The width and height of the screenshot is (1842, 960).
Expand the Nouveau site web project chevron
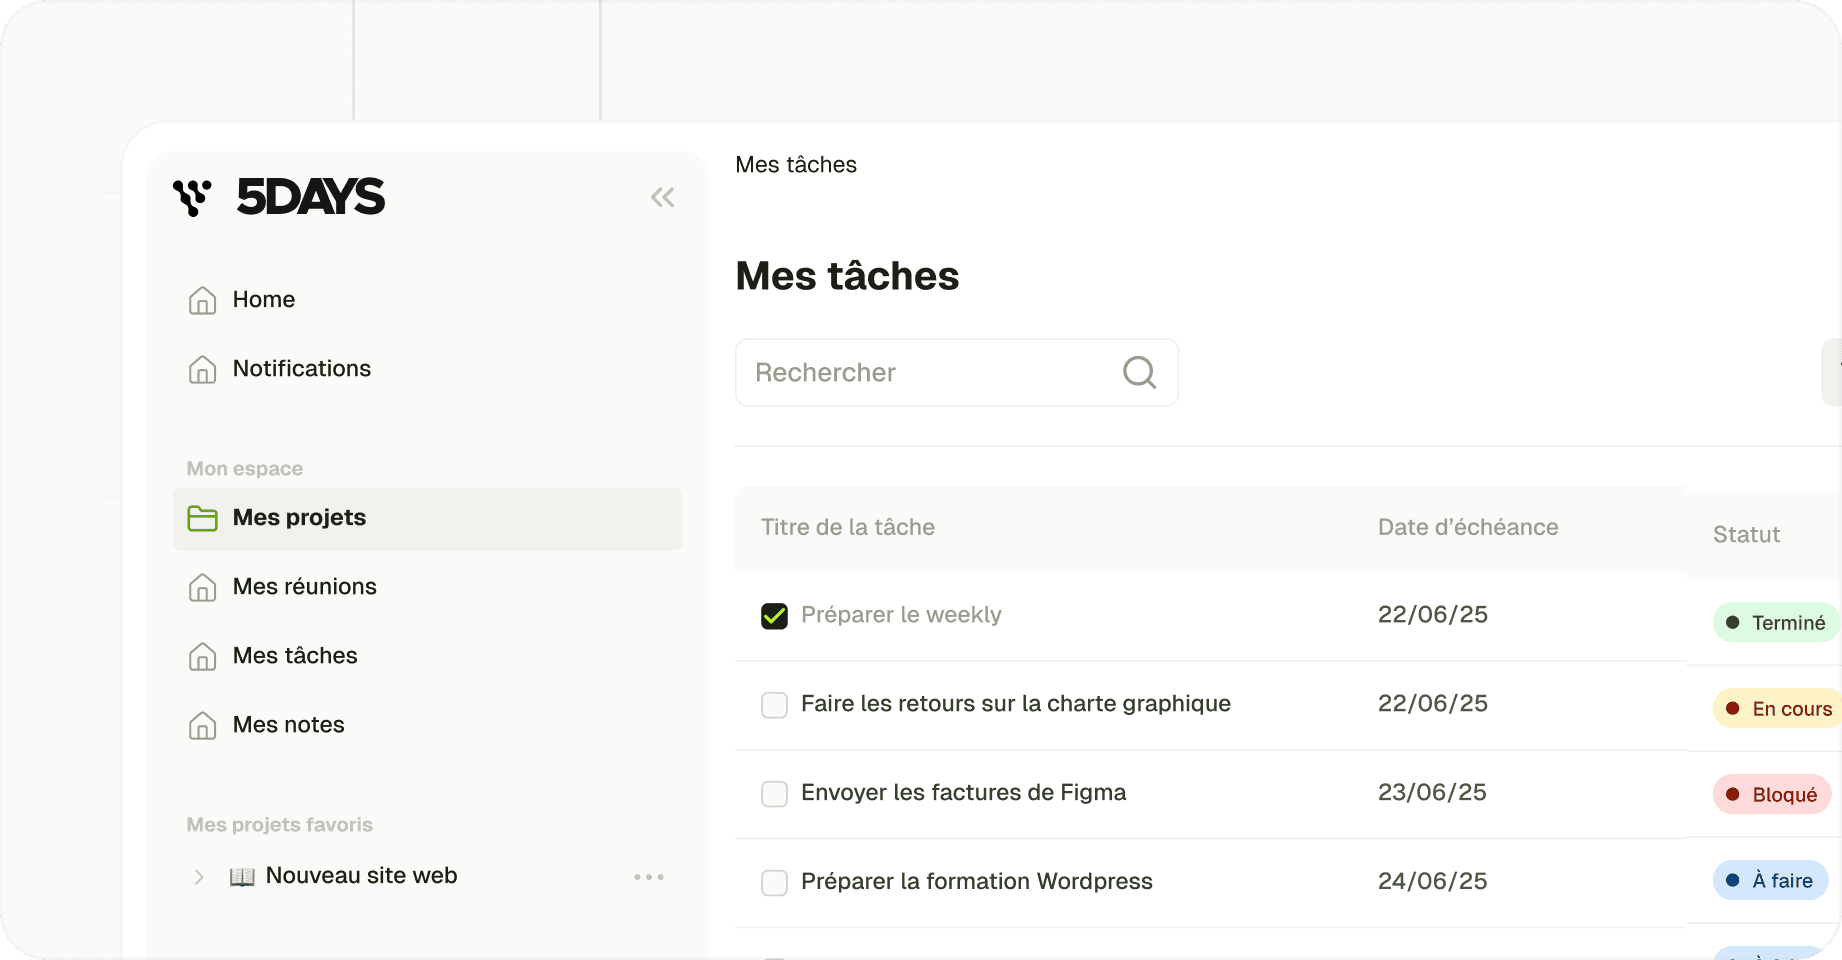[x=199, y=877]
